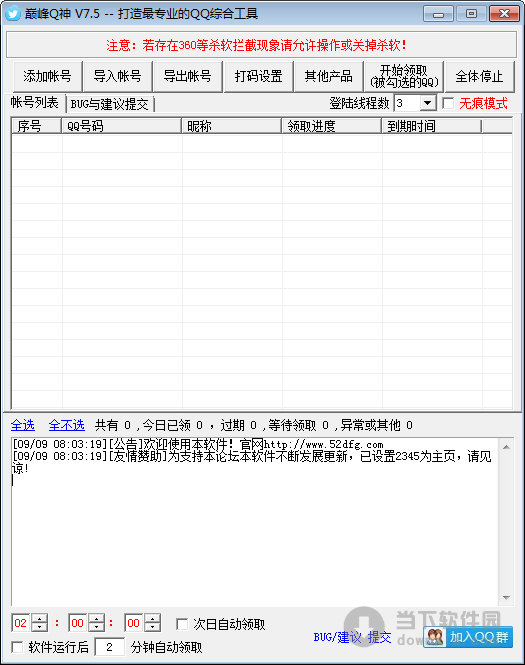The image size is (525, 665).
Task: Click the seconds field showing 00
Action: coord(134,623)
